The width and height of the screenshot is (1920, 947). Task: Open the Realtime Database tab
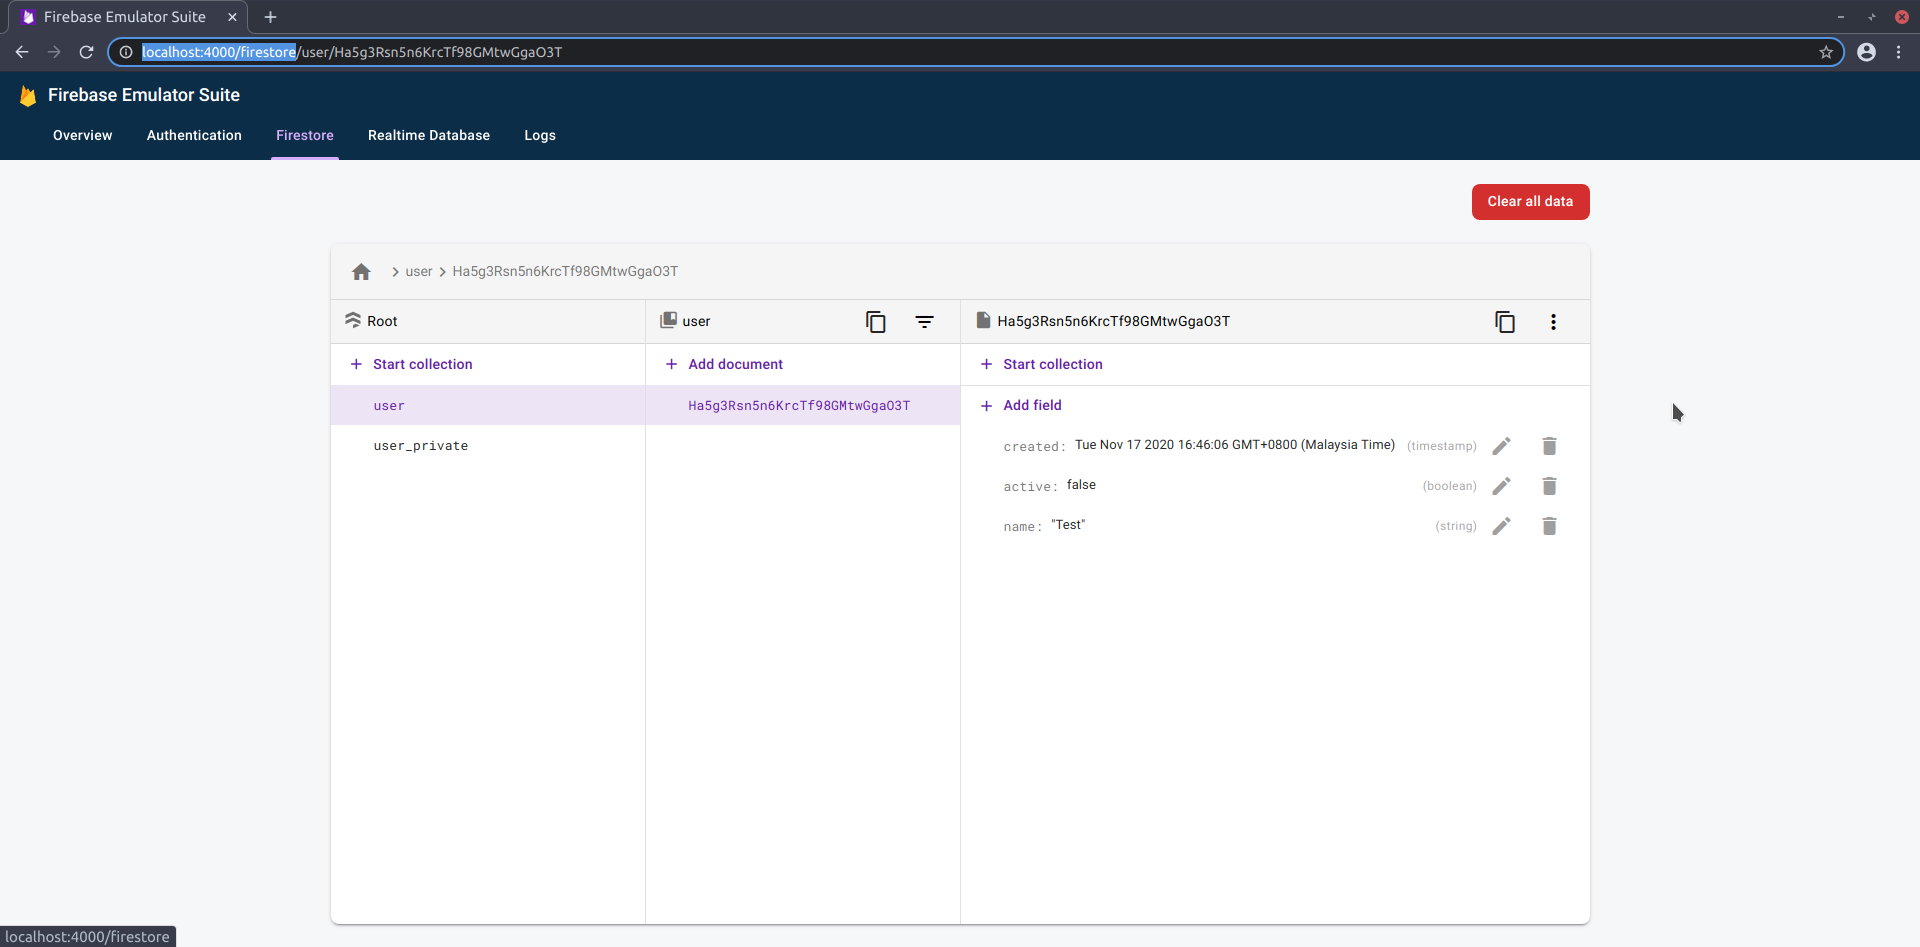pos(428,135)
